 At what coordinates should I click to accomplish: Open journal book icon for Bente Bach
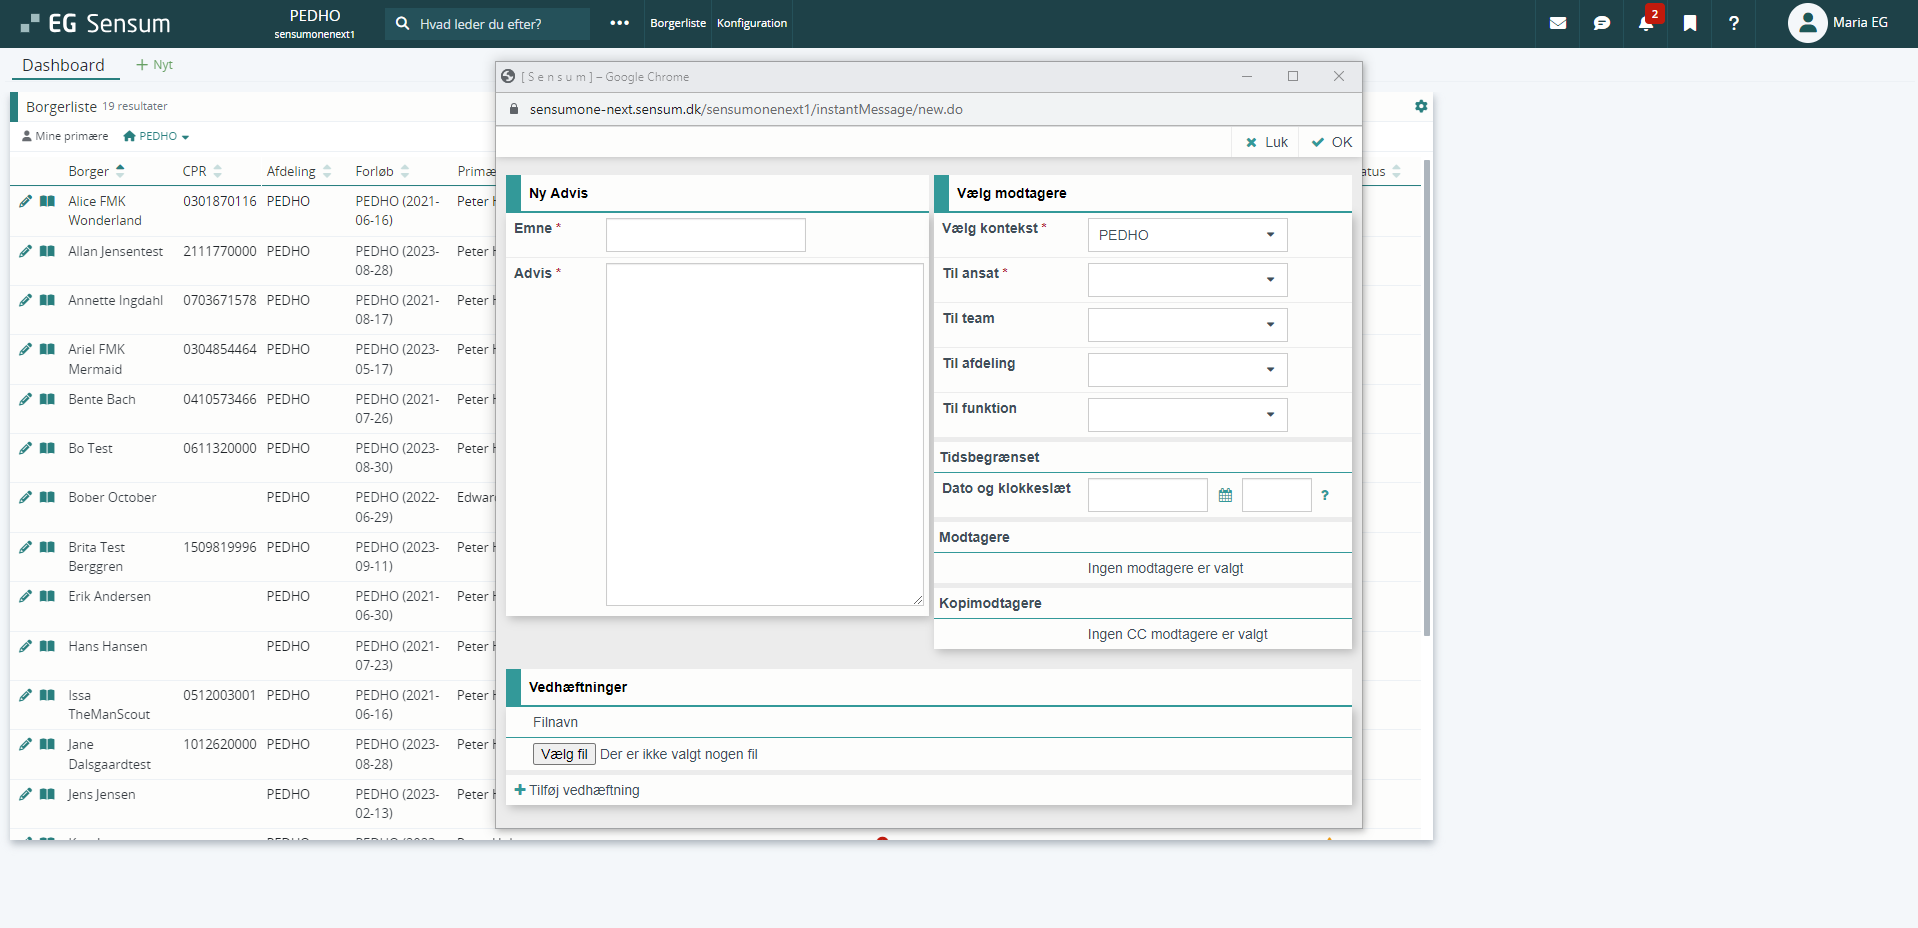[x=47, y=399]
